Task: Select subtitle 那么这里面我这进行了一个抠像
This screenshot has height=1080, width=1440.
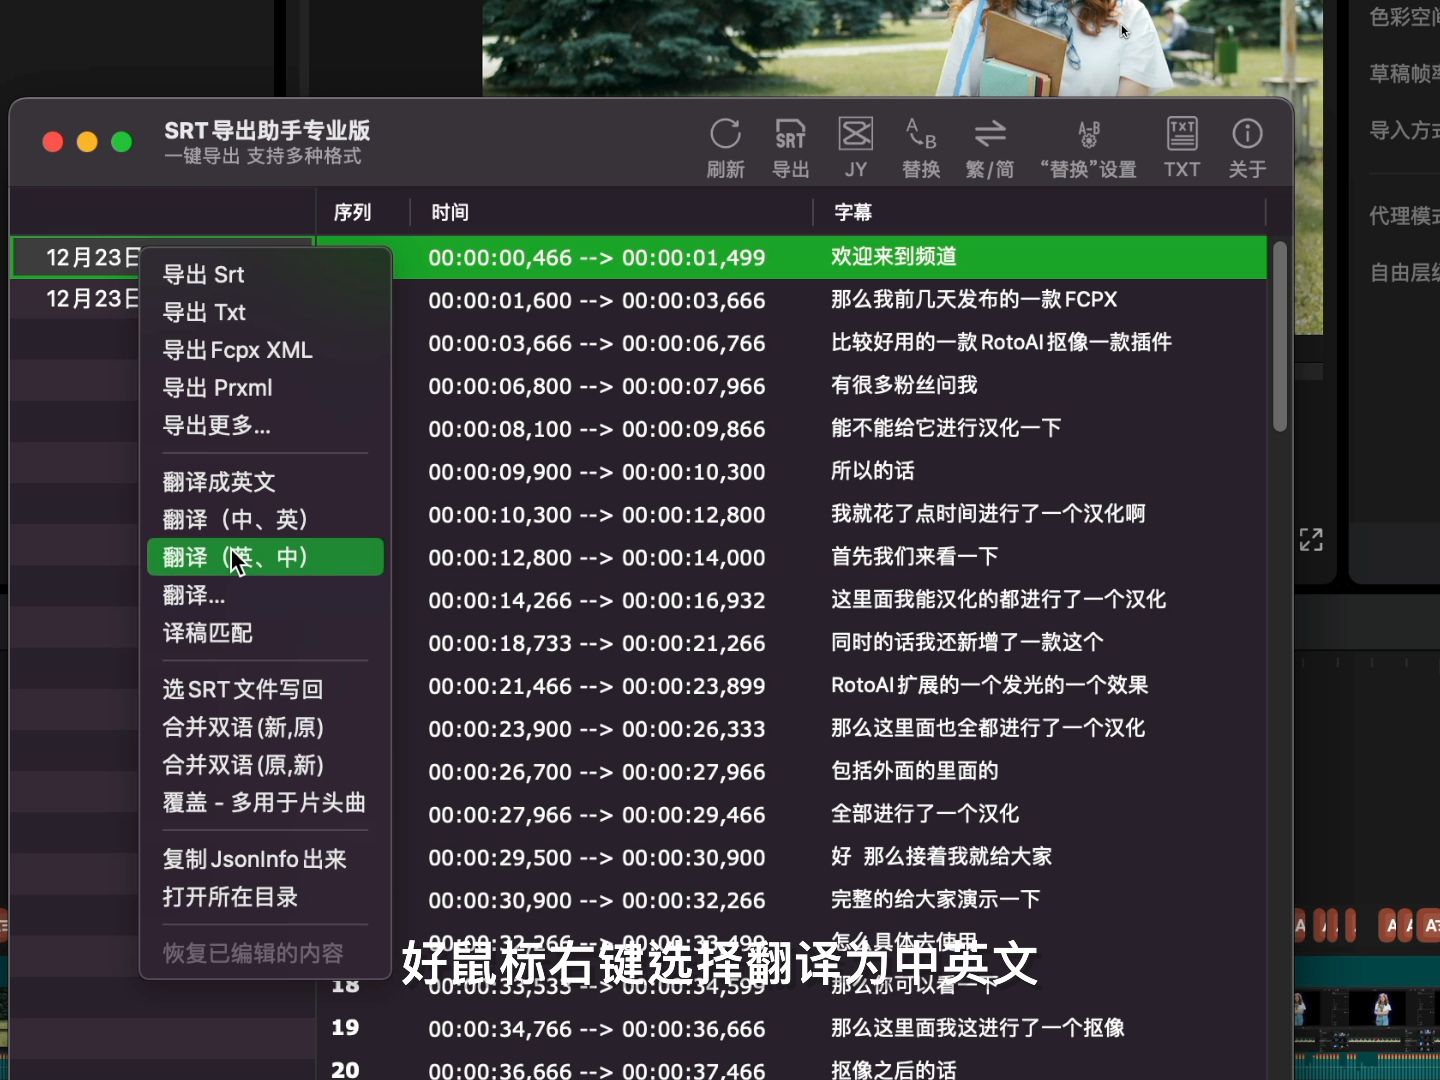Action: [978, 1029]
